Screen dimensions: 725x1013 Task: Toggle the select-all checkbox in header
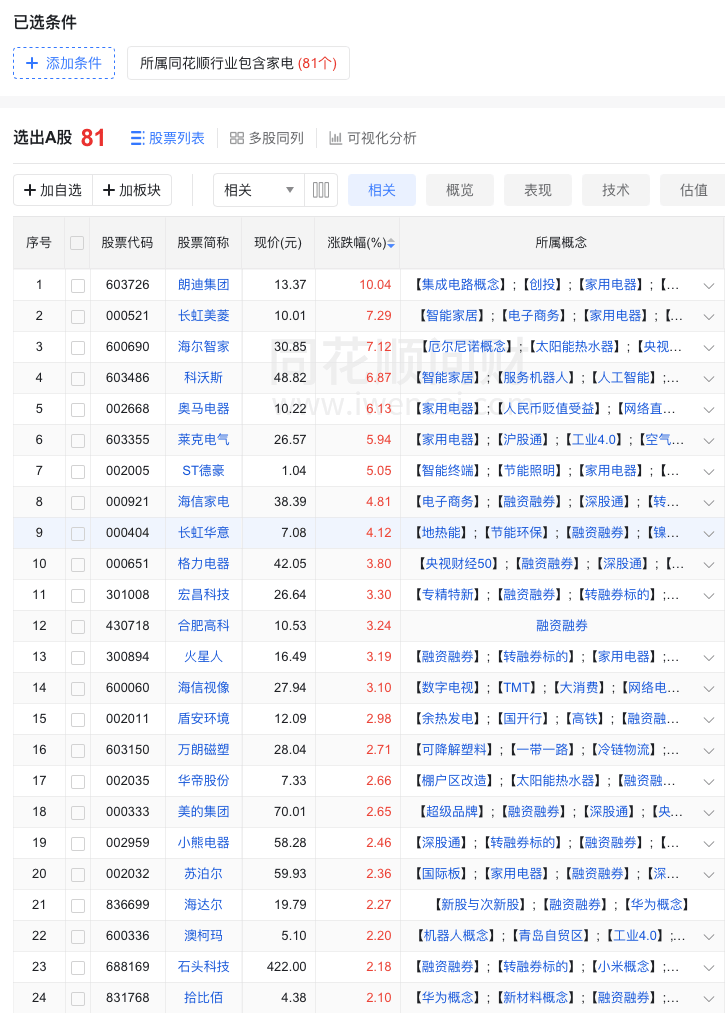pos(77,243)
